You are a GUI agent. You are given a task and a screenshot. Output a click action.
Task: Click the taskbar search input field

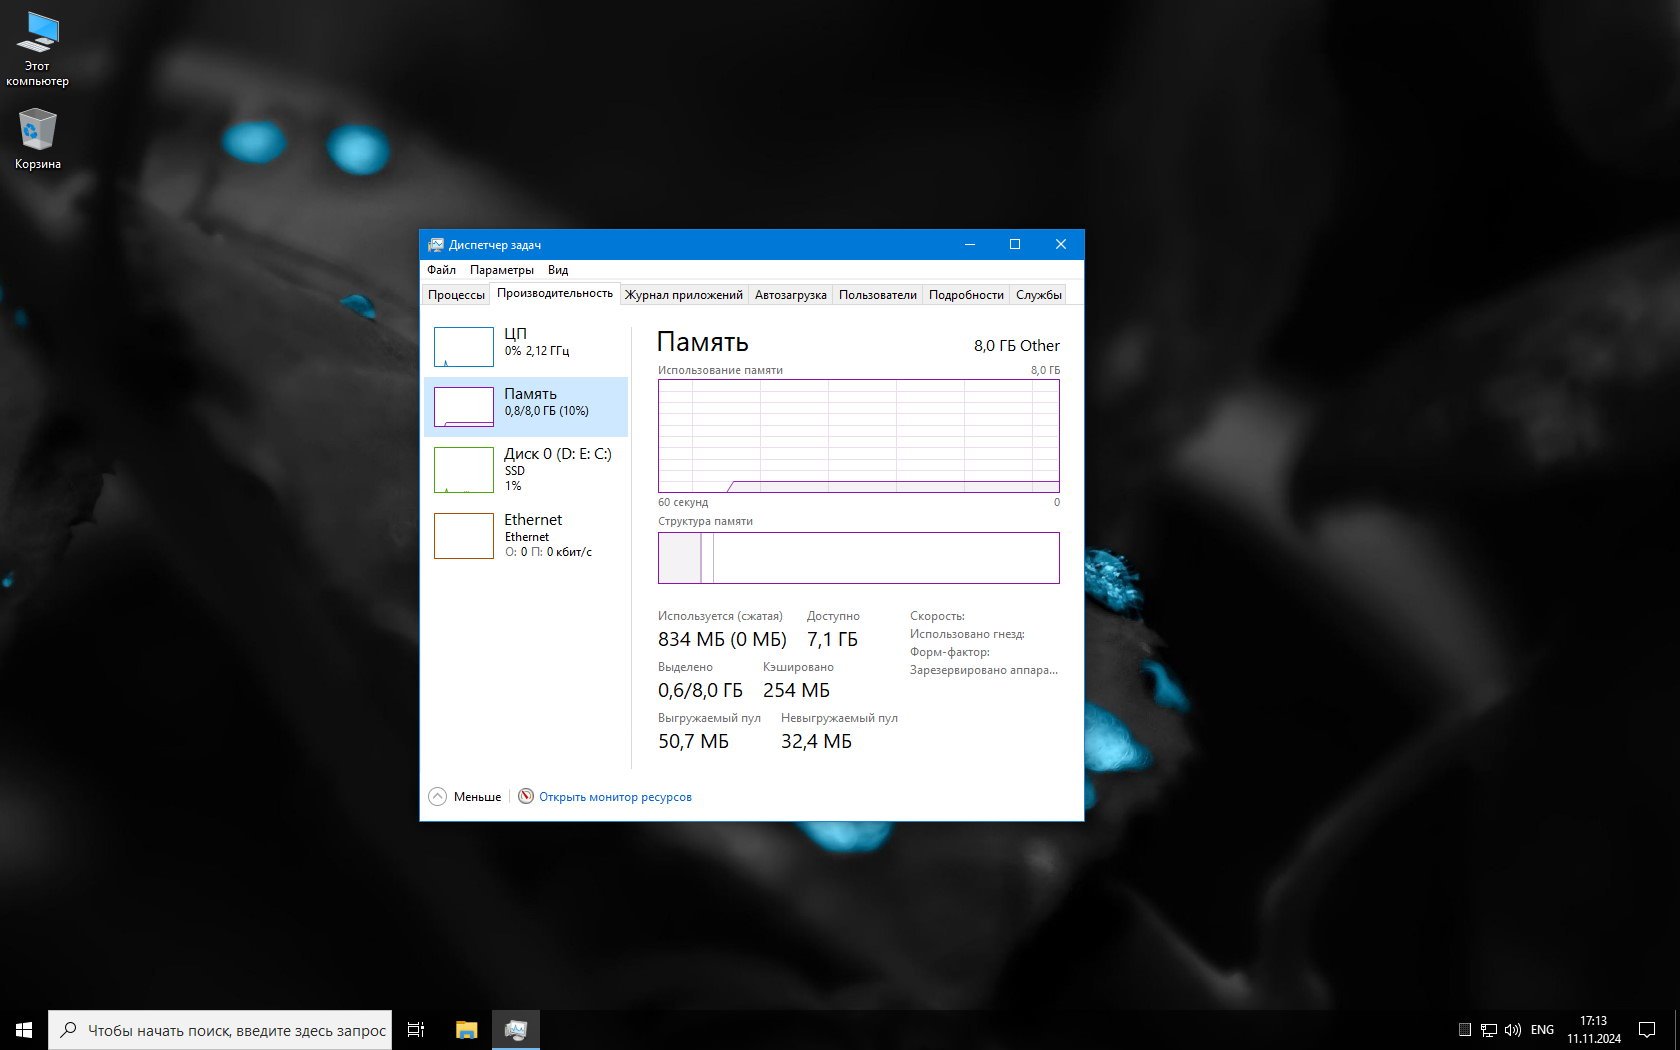(236, 1030)
